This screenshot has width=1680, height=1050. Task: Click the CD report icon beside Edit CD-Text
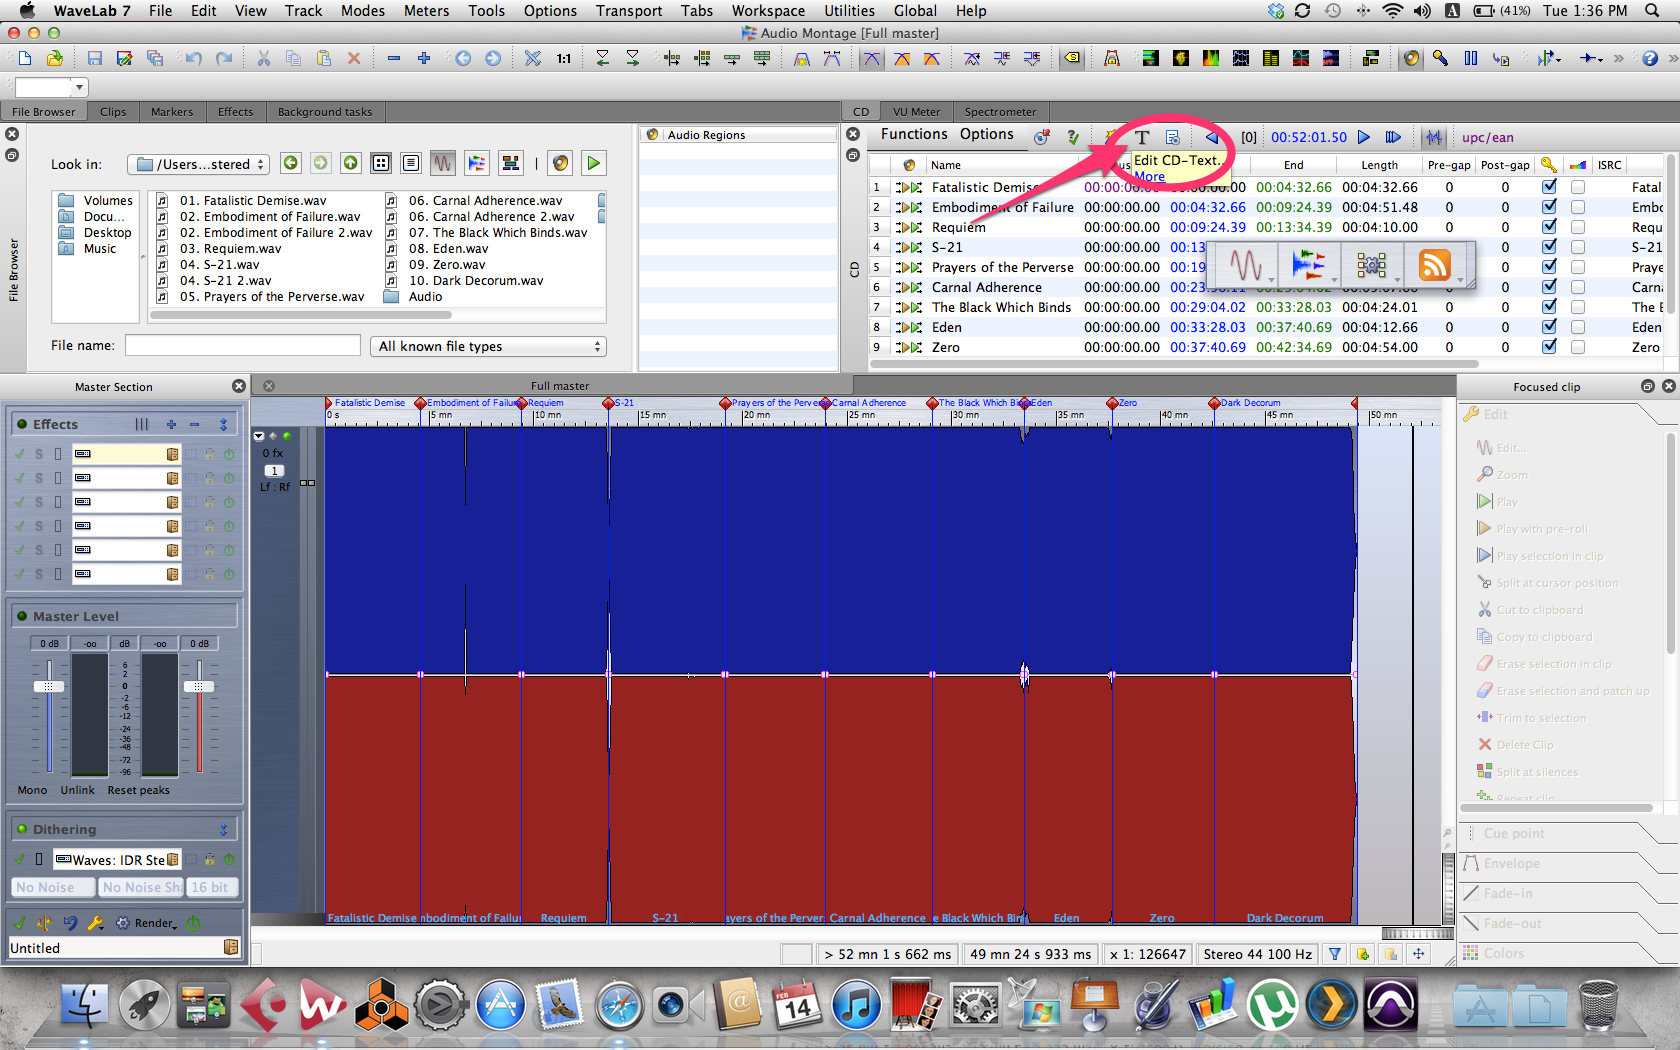coord(1172,138)
